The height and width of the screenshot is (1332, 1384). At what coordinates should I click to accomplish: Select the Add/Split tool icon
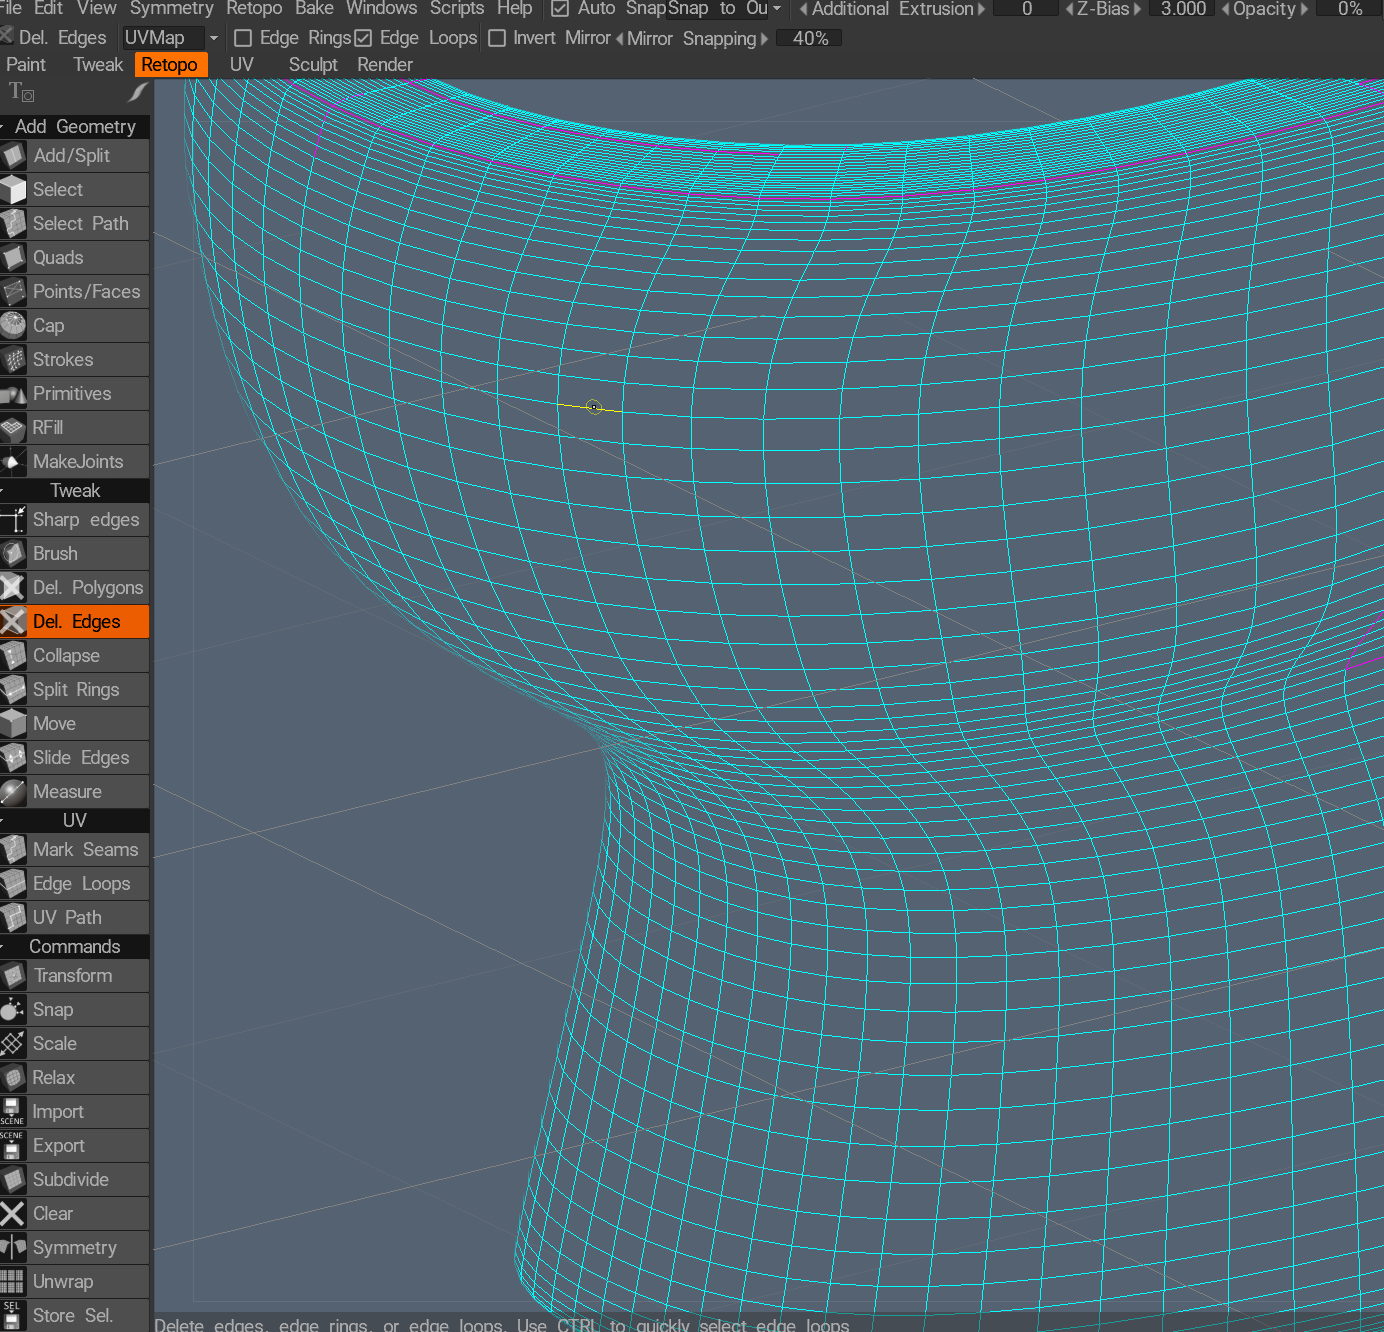click(13, 156)
